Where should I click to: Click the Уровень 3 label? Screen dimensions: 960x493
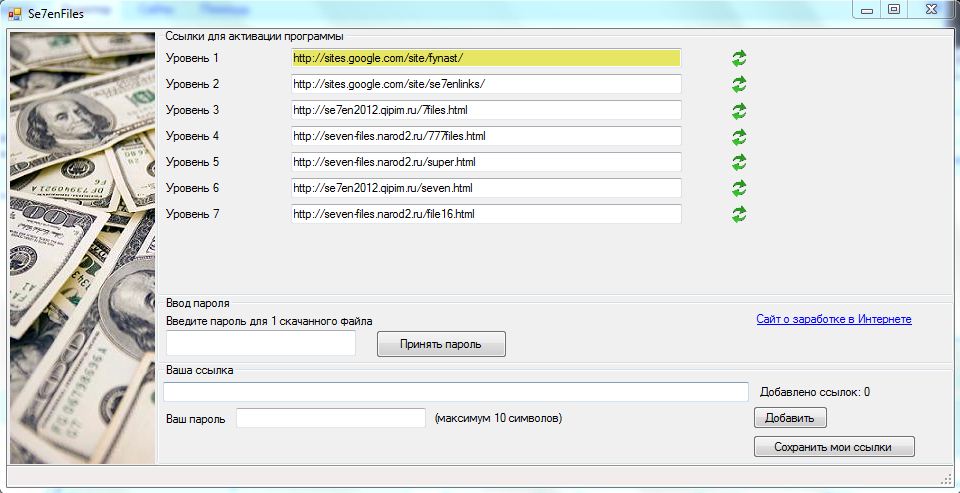click(x=192, y=110)
